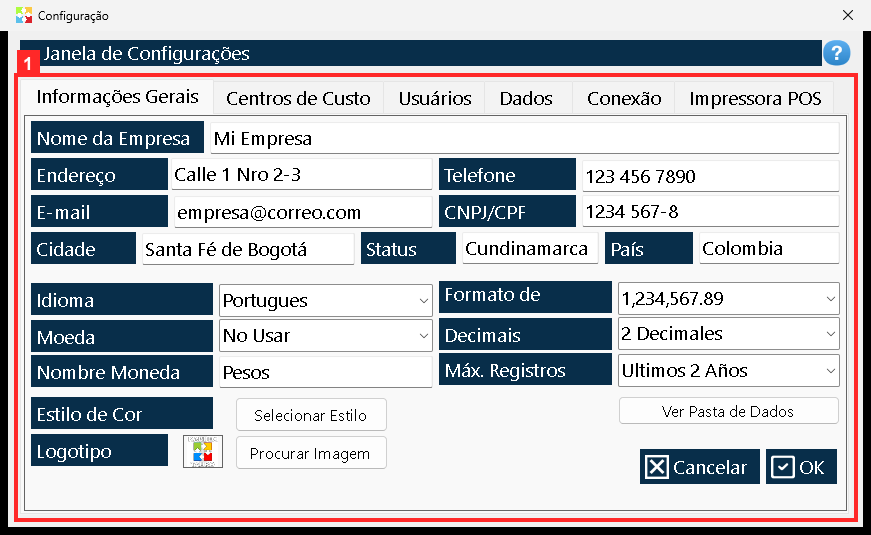Click the Cancelar button
Viewport: 871px width, 535px height.
pos(699,467)
